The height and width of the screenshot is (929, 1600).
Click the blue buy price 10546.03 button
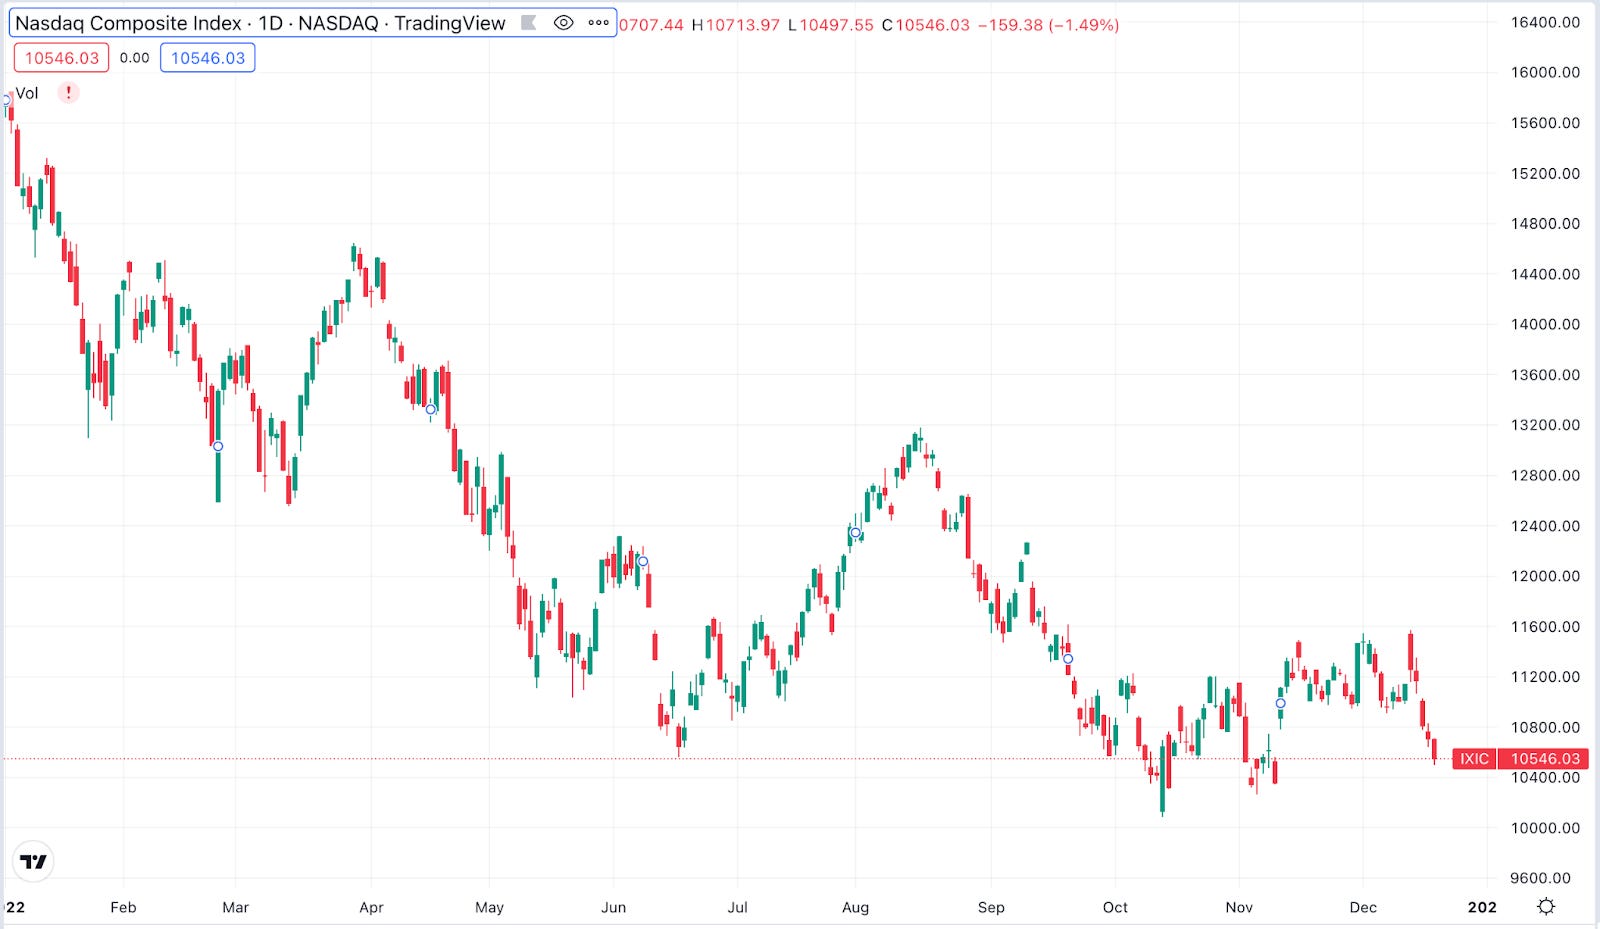[208, 58]
